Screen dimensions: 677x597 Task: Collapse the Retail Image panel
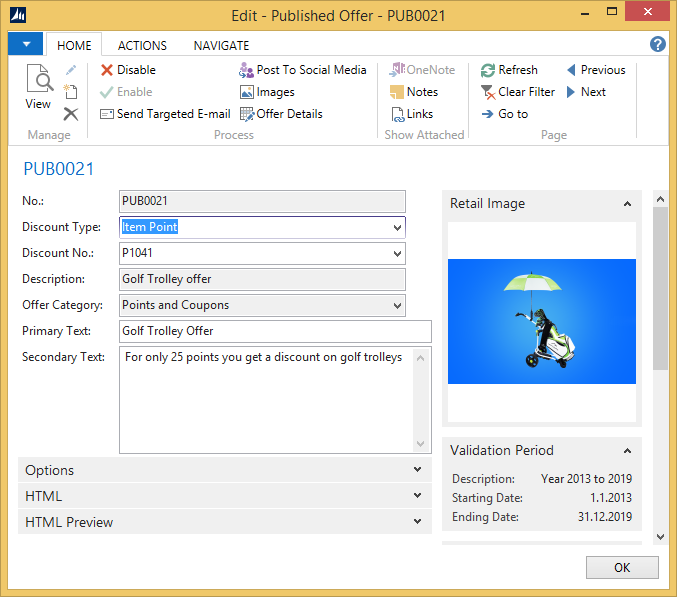click(x=627, y=204)
